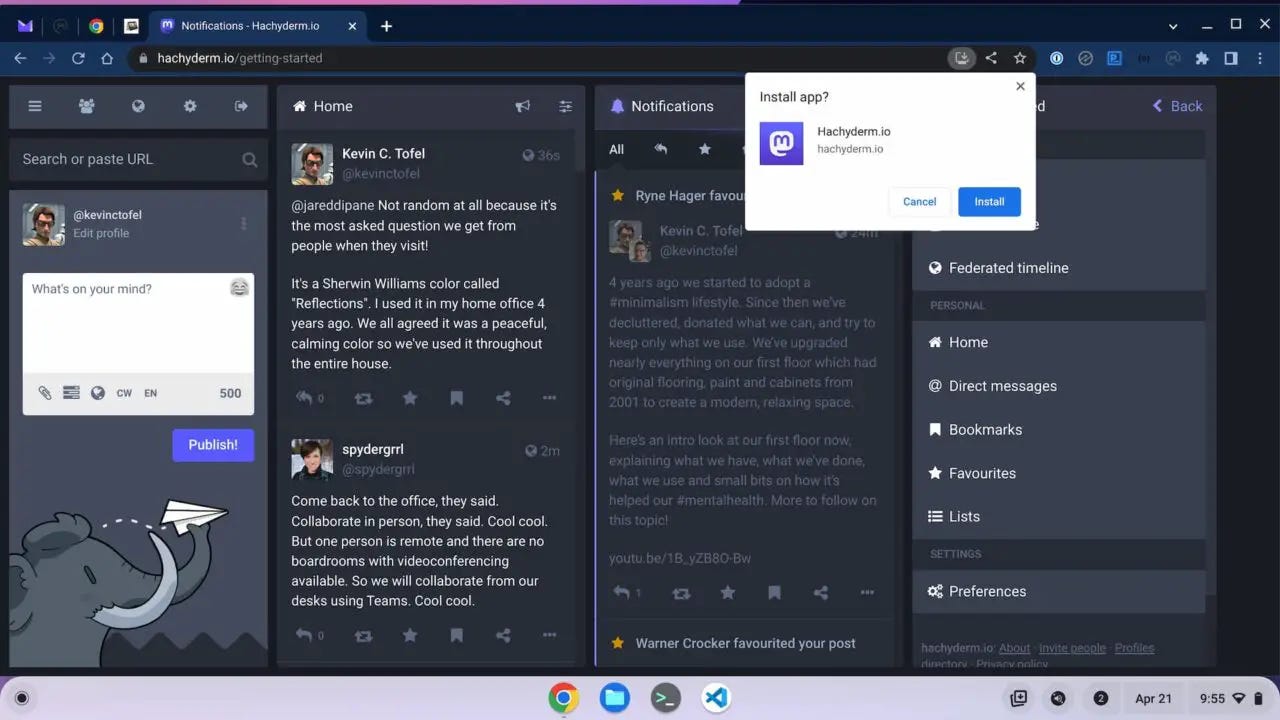
Task: Open Lists from navigation
Action: click(x=1058, y=517)
